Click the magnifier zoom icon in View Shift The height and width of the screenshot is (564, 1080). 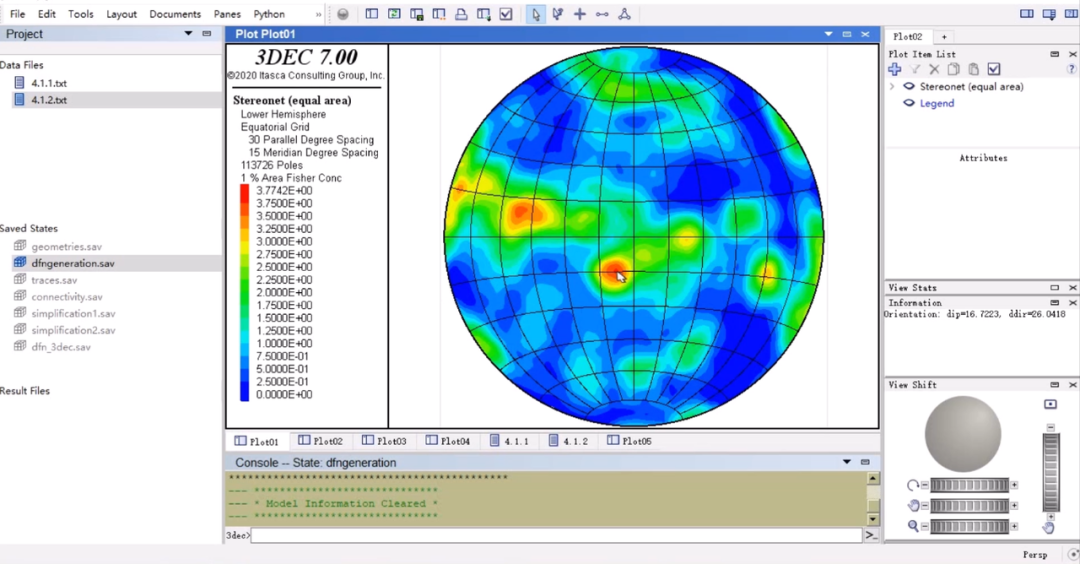pos(913,526)
